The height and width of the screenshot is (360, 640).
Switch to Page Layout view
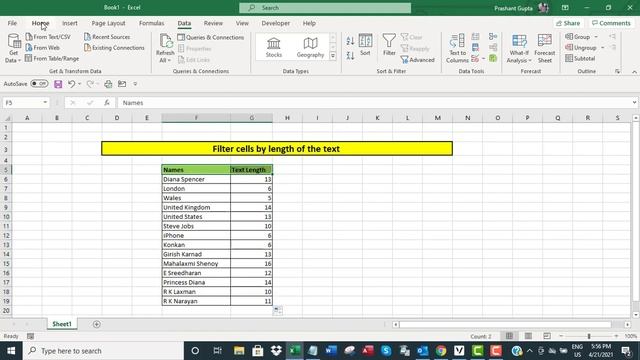[528, 336]
